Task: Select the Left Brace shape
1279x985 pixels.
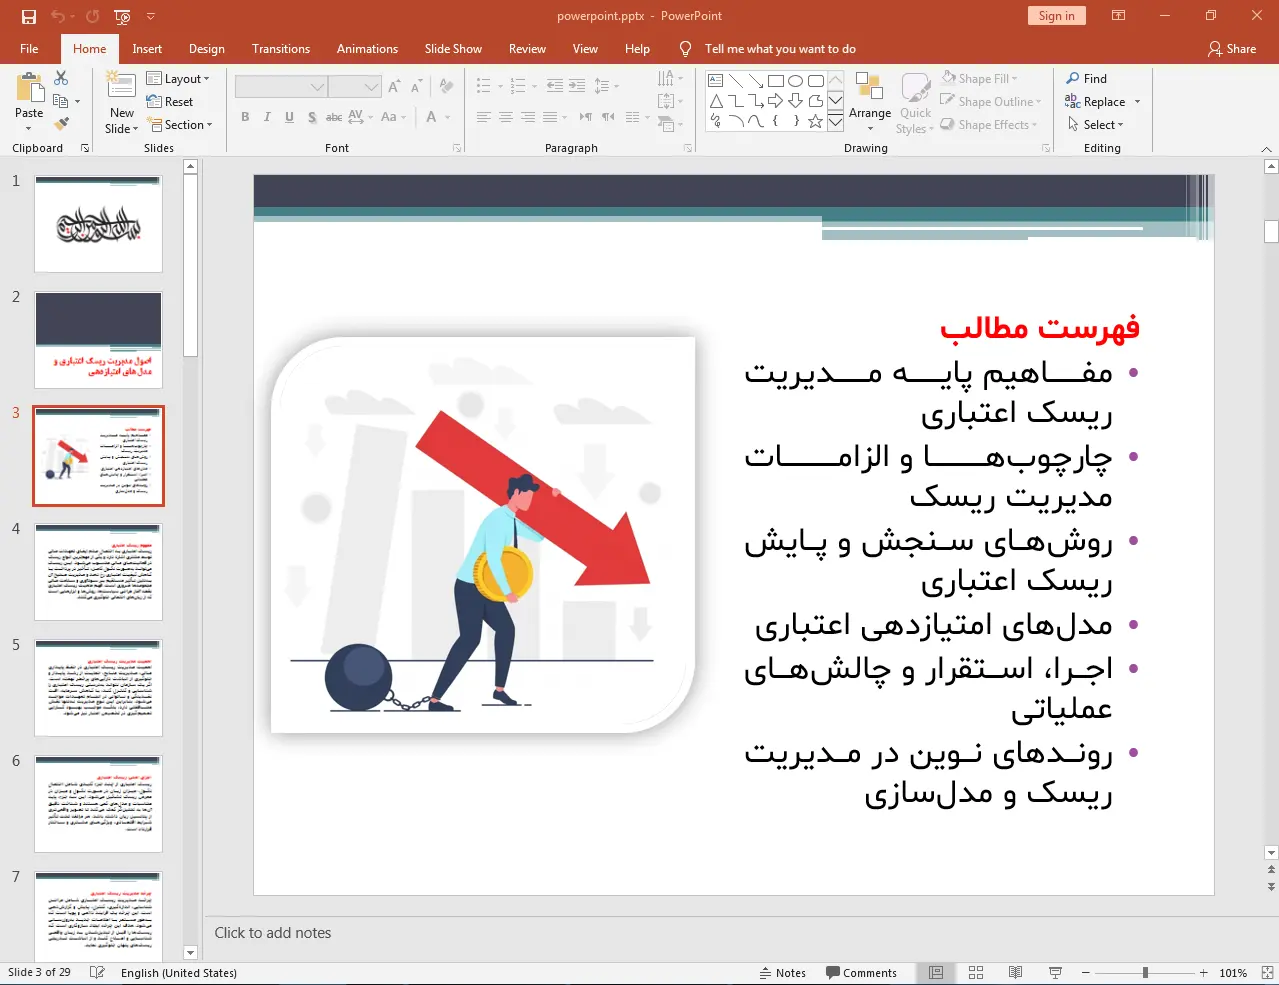Action: click(x=776, y=121)
